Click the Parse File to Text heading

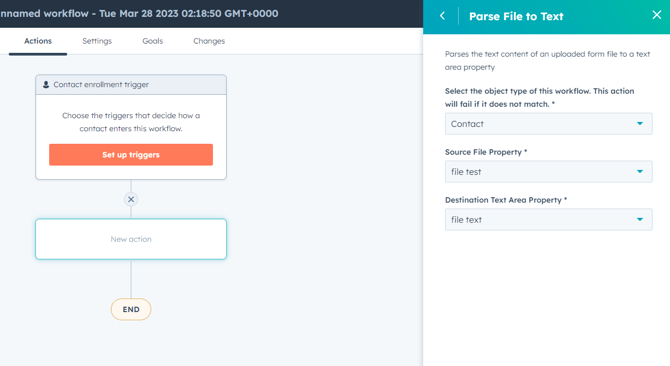click(x=516, y=16)
